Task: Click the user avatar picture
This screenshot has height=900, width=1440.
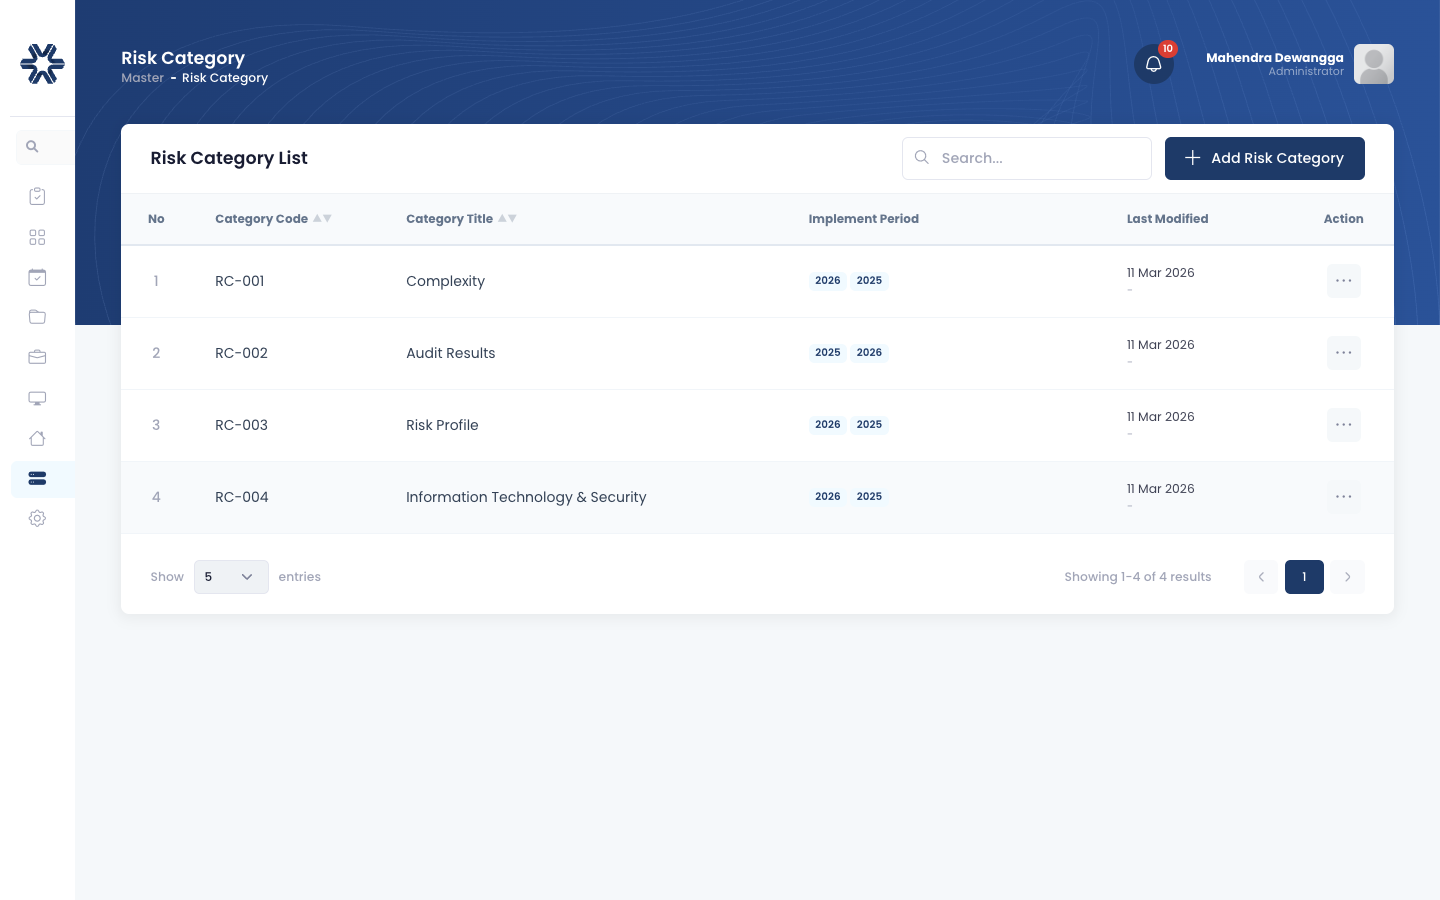Action: (1374, 64)
